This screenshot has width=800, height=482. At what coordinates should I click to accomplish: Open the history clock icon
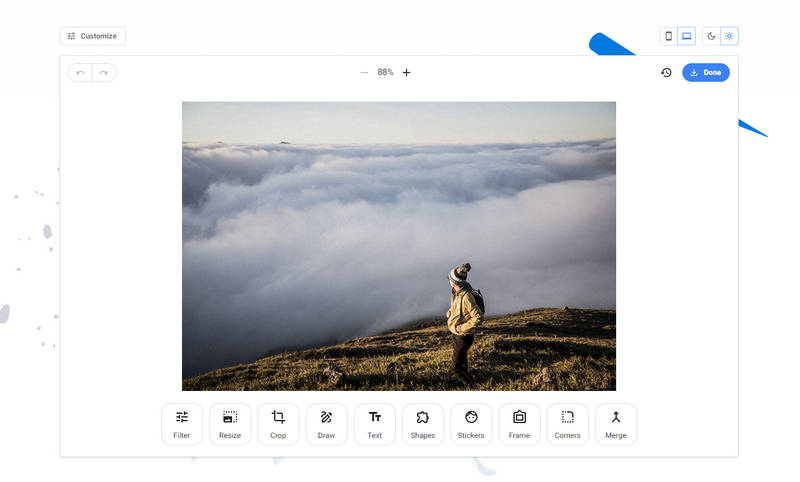click(666, 72)
